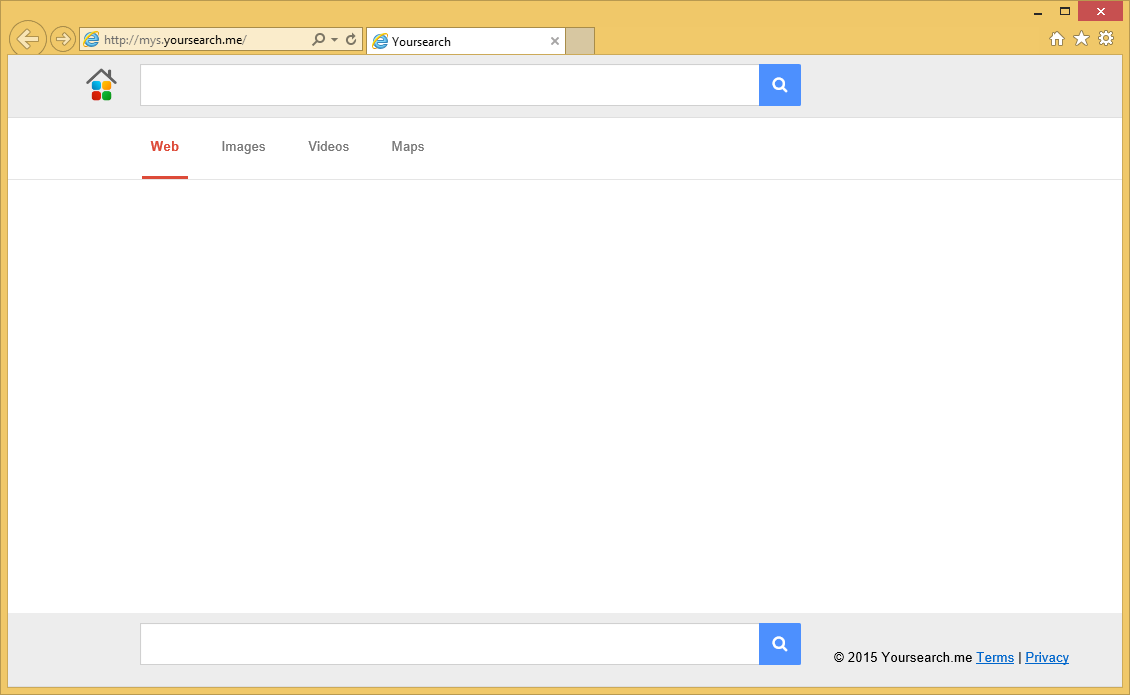Click the bottom blue search button

coord(780,644)
